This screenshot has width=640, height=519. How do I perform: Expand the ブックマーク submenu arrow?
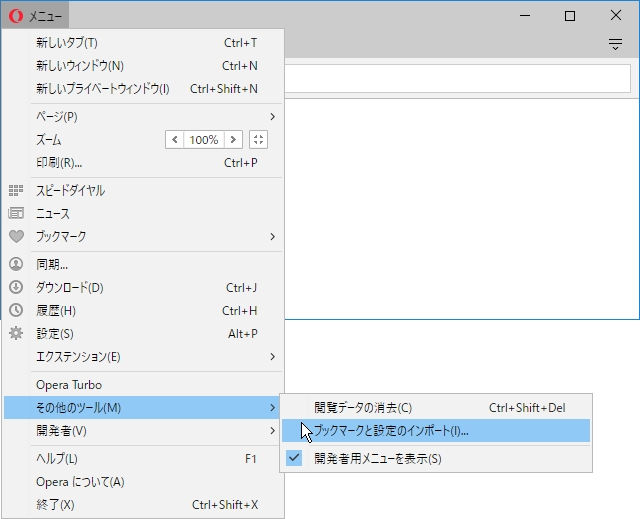point(272,237)
